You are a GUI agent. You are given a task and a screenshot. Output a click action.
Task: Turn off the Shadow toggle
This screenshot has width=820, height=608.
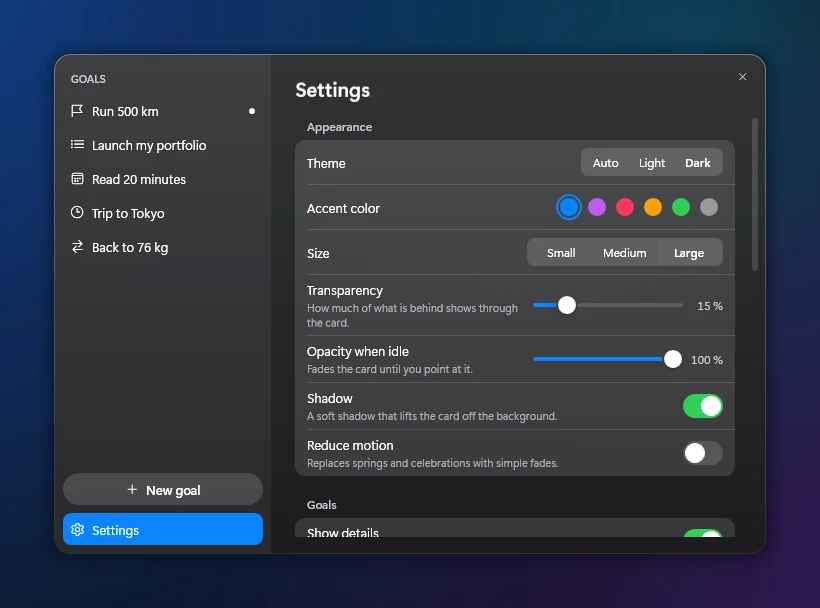[x=703, y=406]
